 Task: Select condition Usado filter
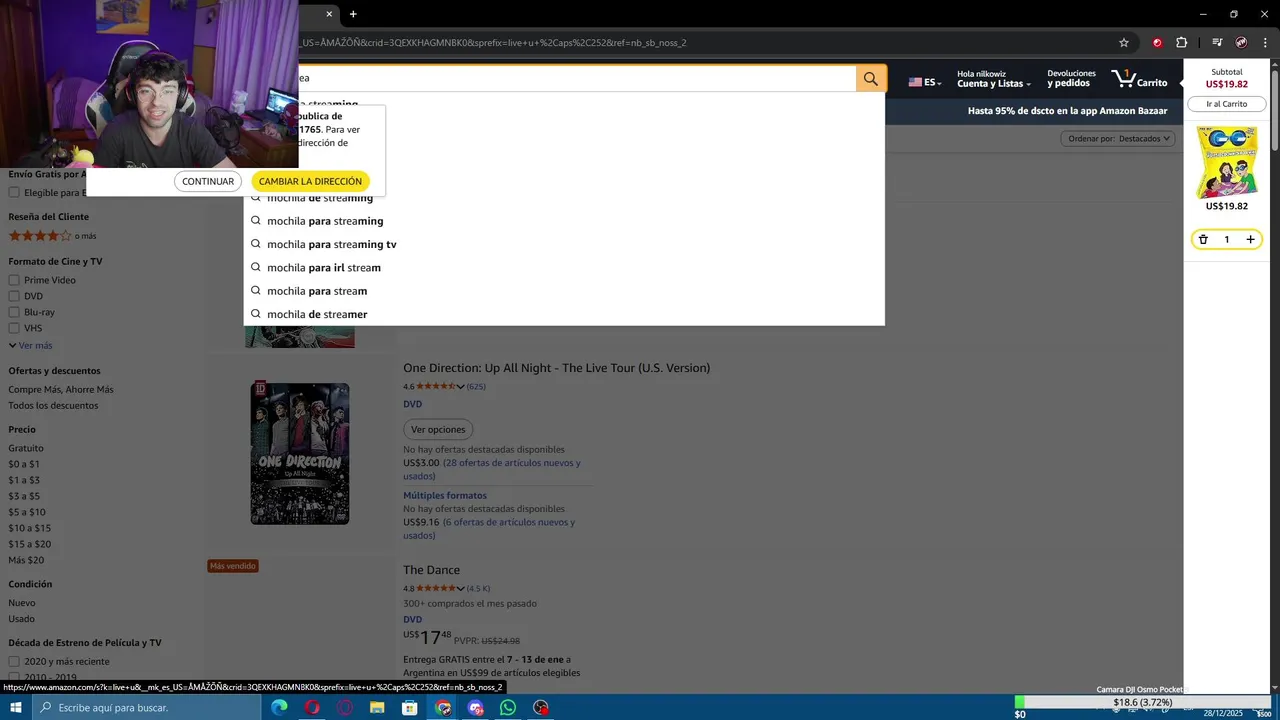pyautogui.click(x=21, y=619)
